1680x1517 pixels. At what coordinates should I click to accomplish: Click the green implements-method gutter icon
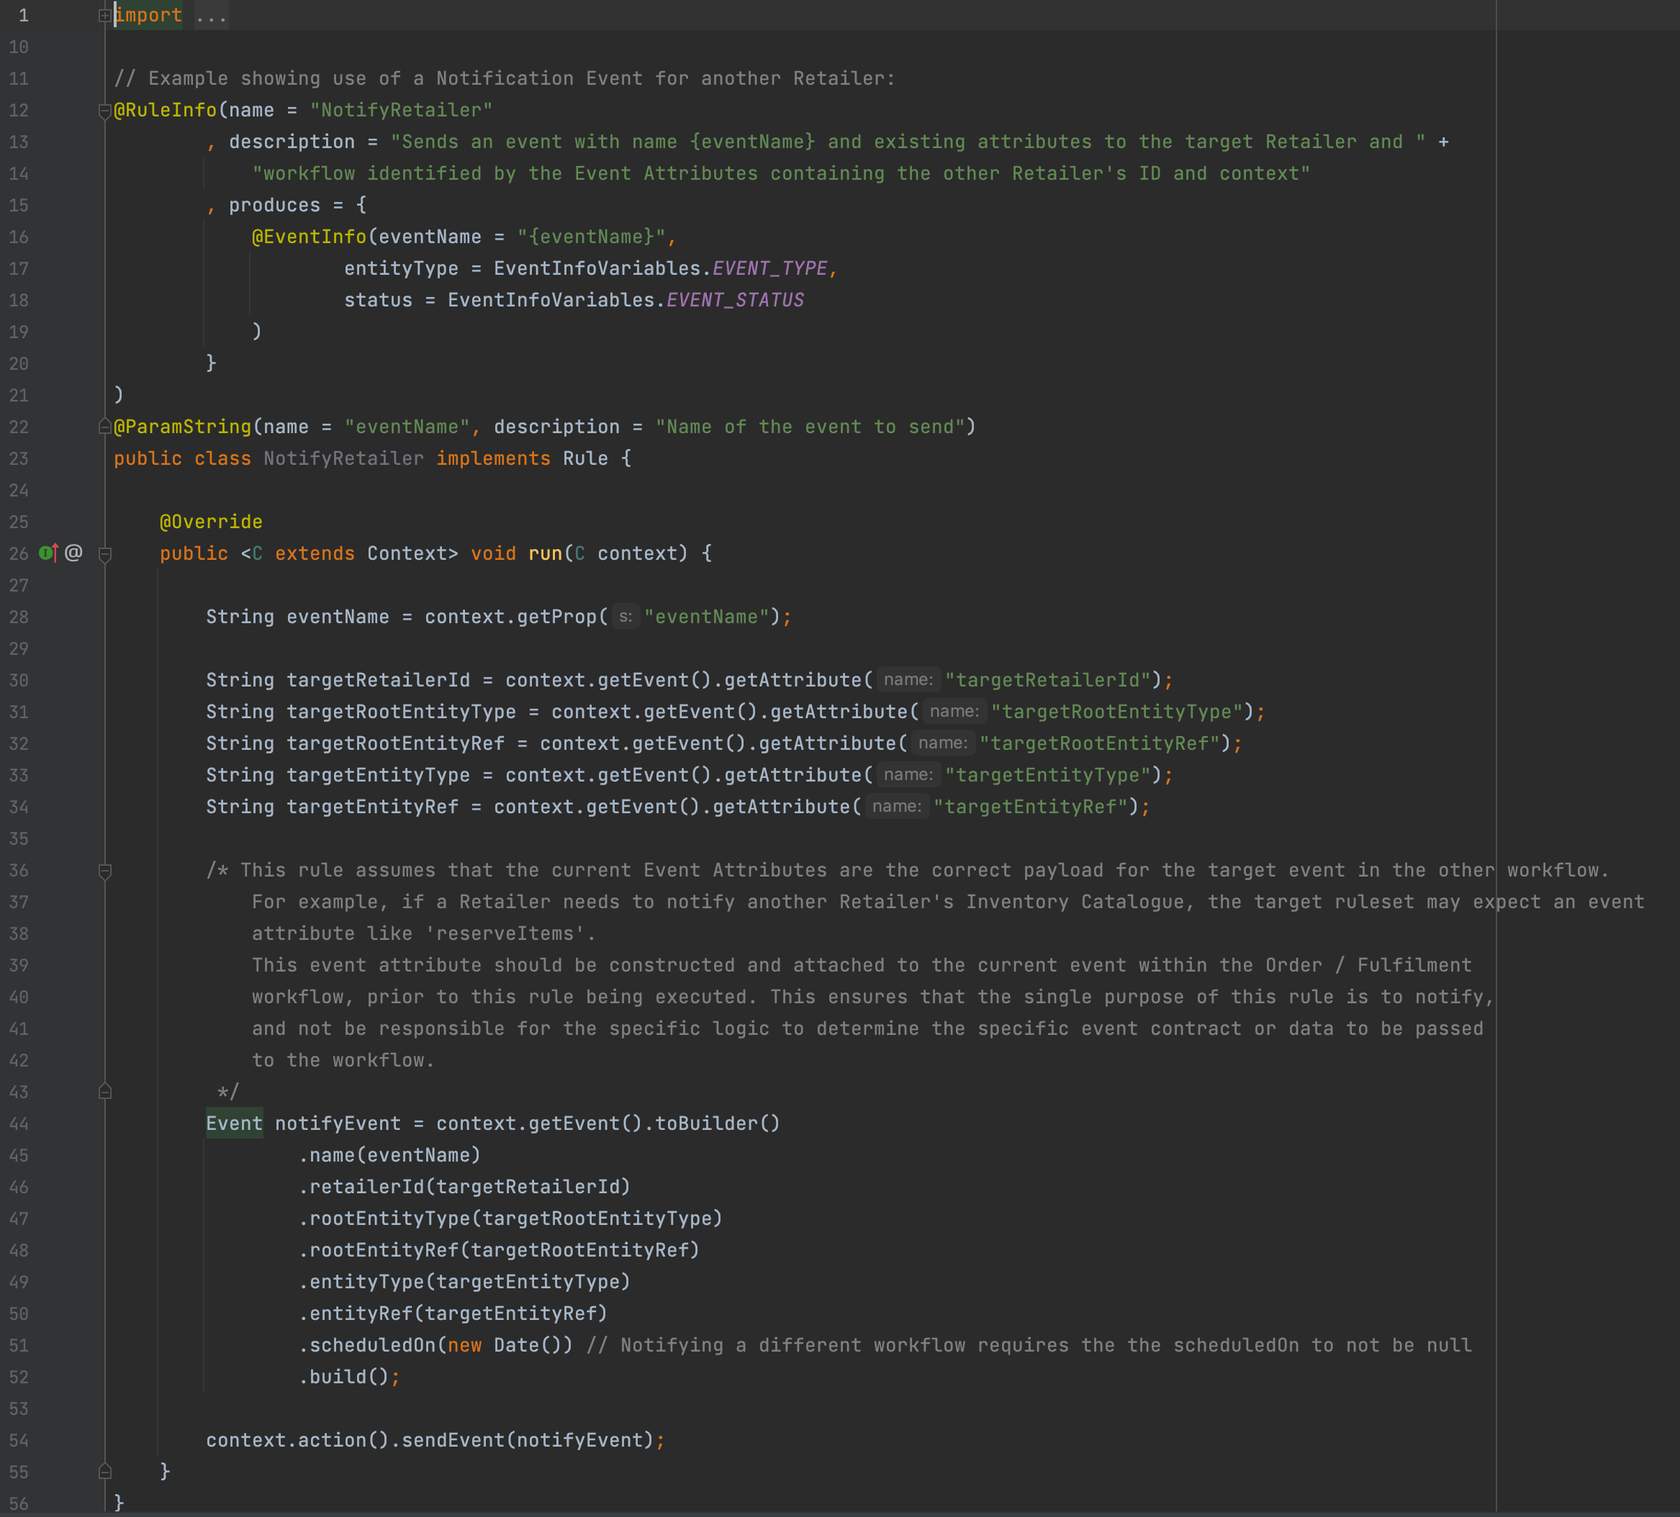click(47, 553)
